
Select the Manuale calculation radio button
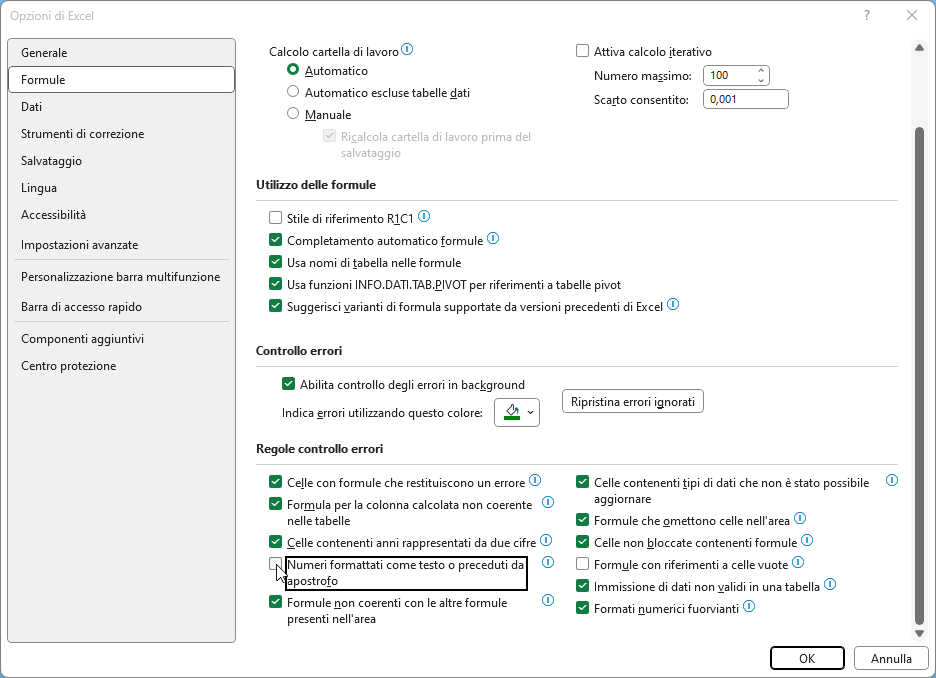coord(293,113)
